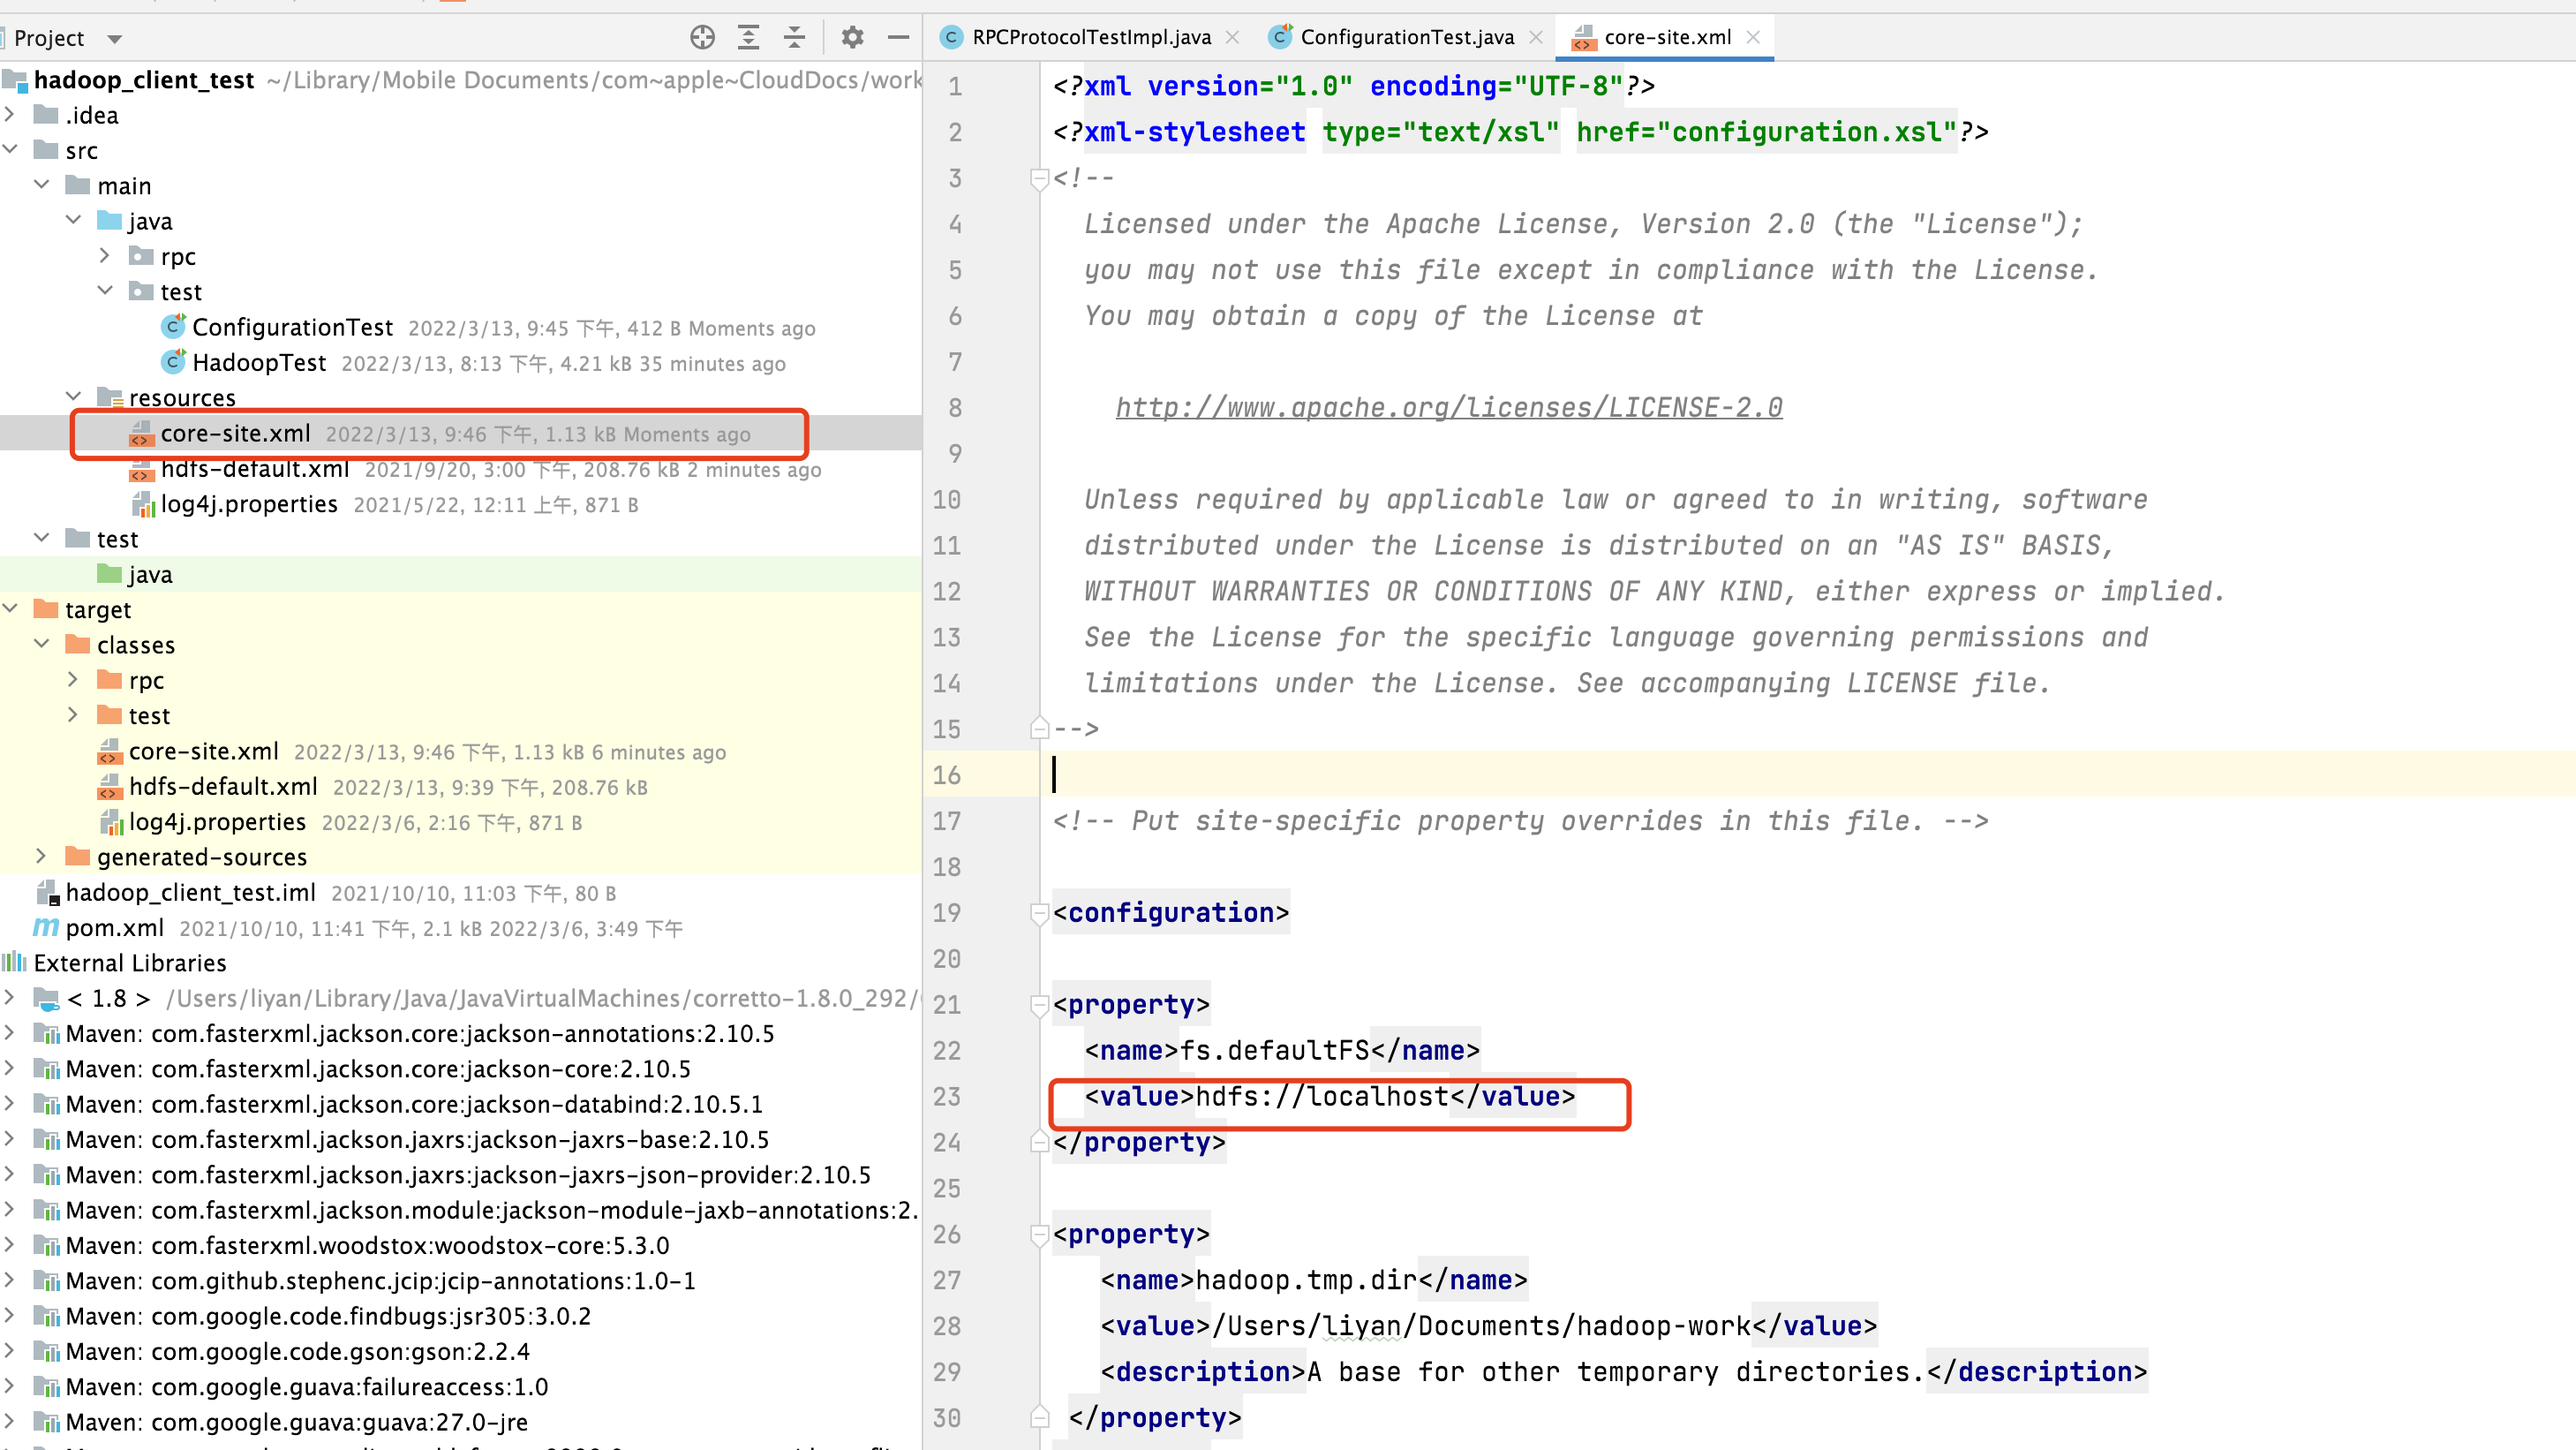Click the External Libraries node
This screenshot has height=1450, width=2576.
[x=130, y=963]
